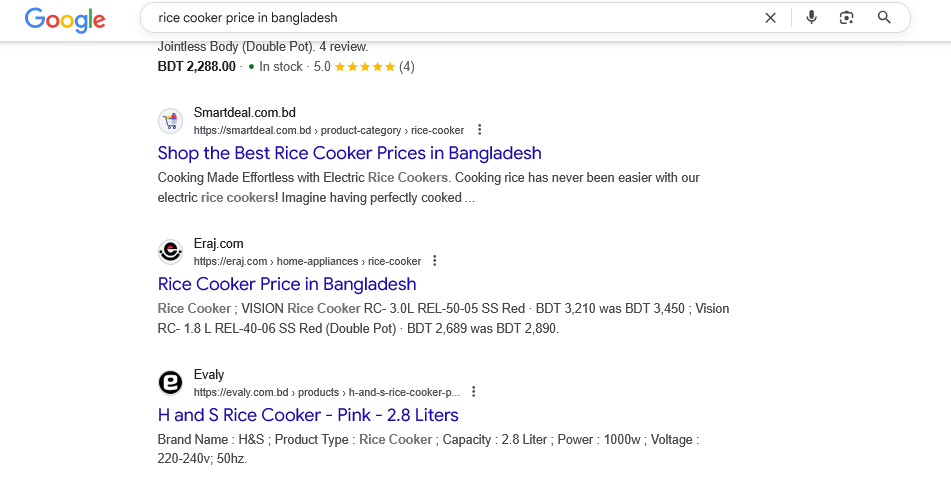Open "Rice Cooker Price in Bangladesh" result
The image size is (951, 477).
click(x=286, y=284)
